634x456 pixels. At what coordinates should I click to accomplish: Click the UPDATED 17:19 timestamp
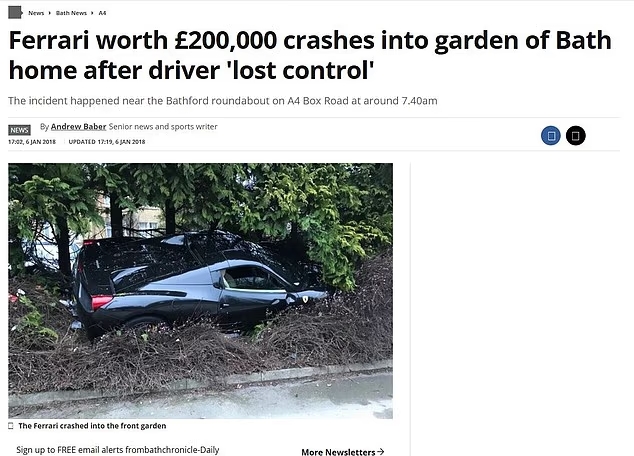click(x=107, y=142)
